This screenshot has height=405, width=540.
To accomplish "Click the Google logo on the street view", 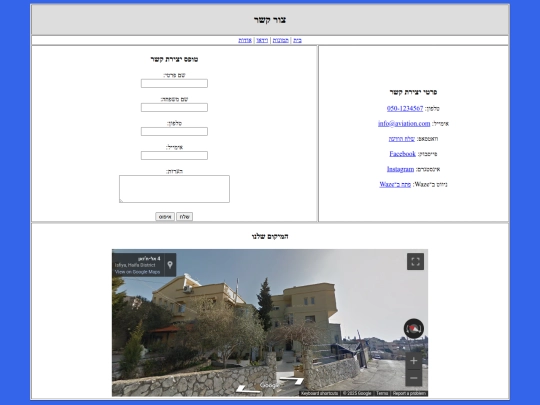I will point(269,385).
